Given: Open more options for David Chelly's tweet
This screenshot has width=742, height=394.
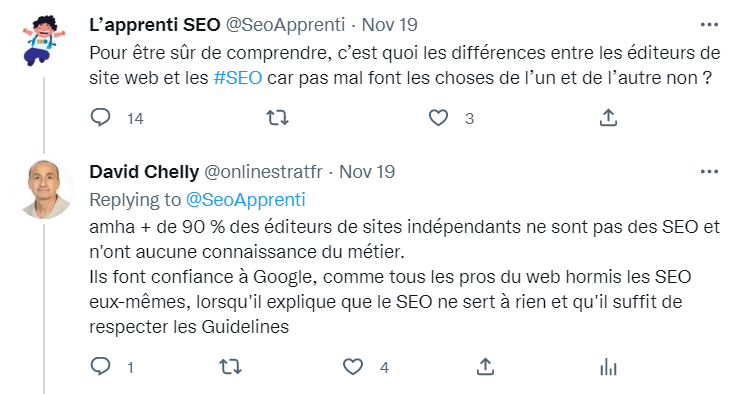Looking at the screenshot, I should coord(709,172).
